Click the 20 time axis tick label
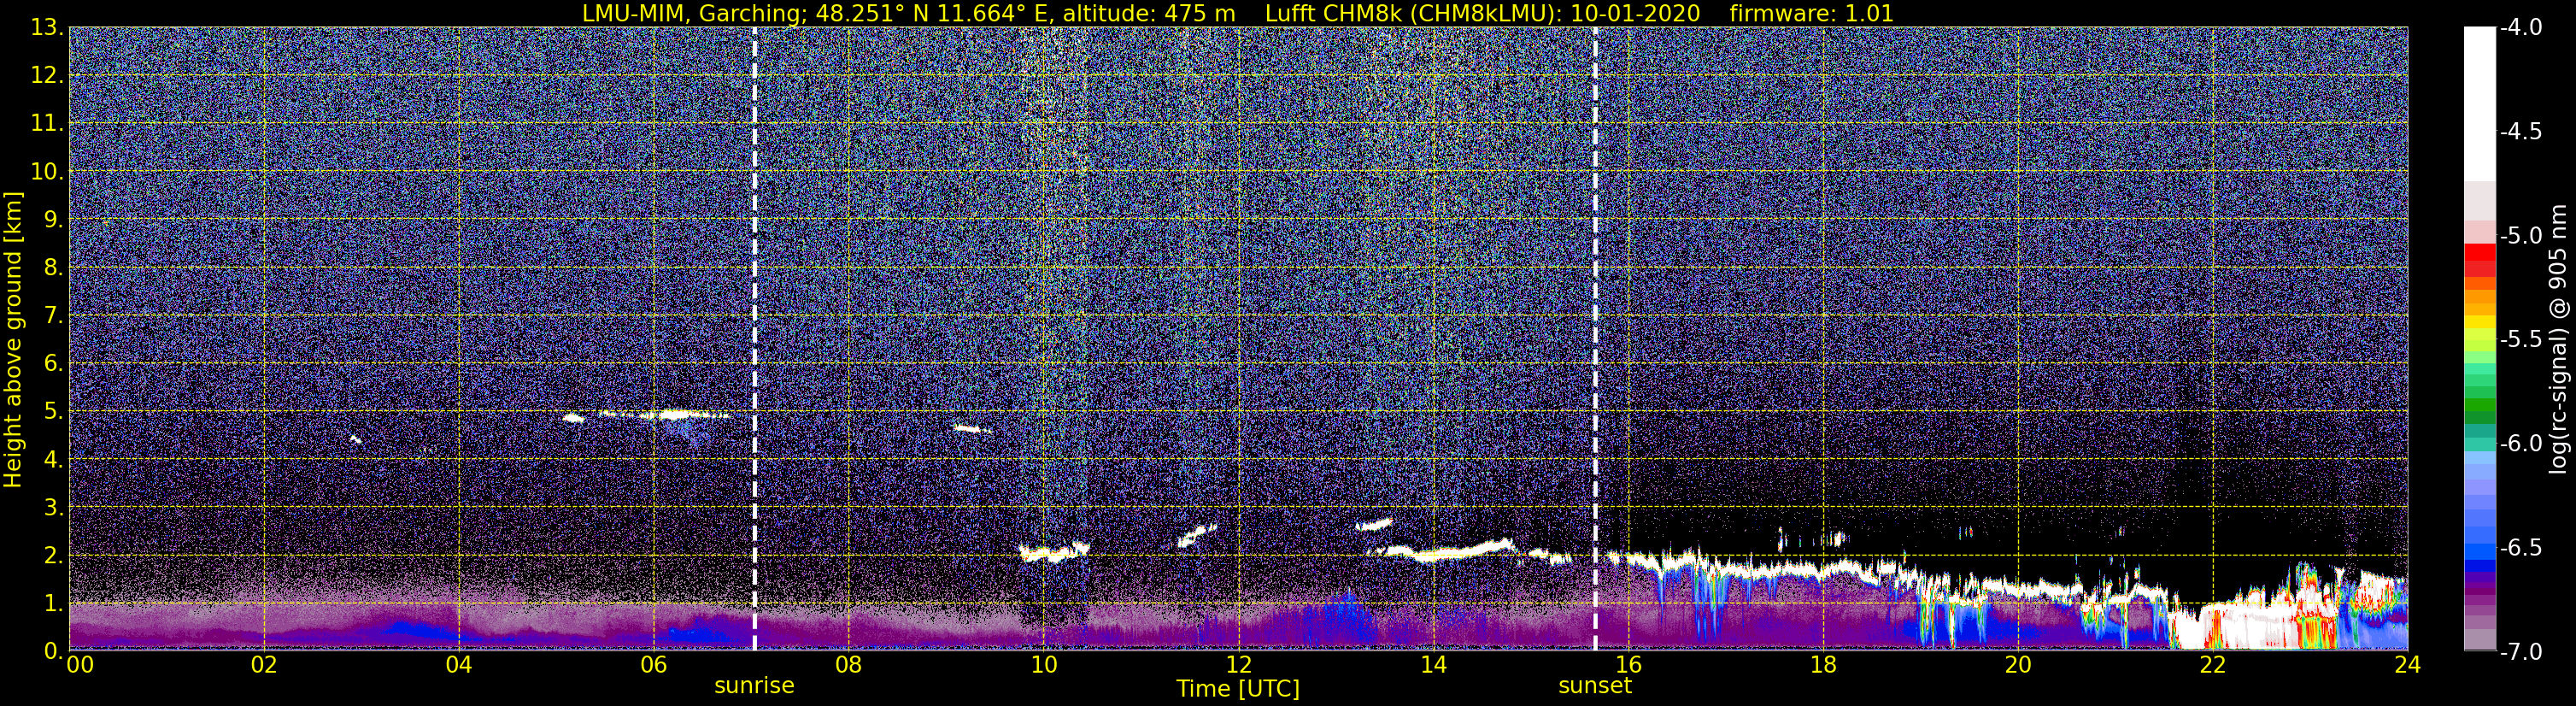Screen dimensions: 2576x706 (x=2018, y=665)
